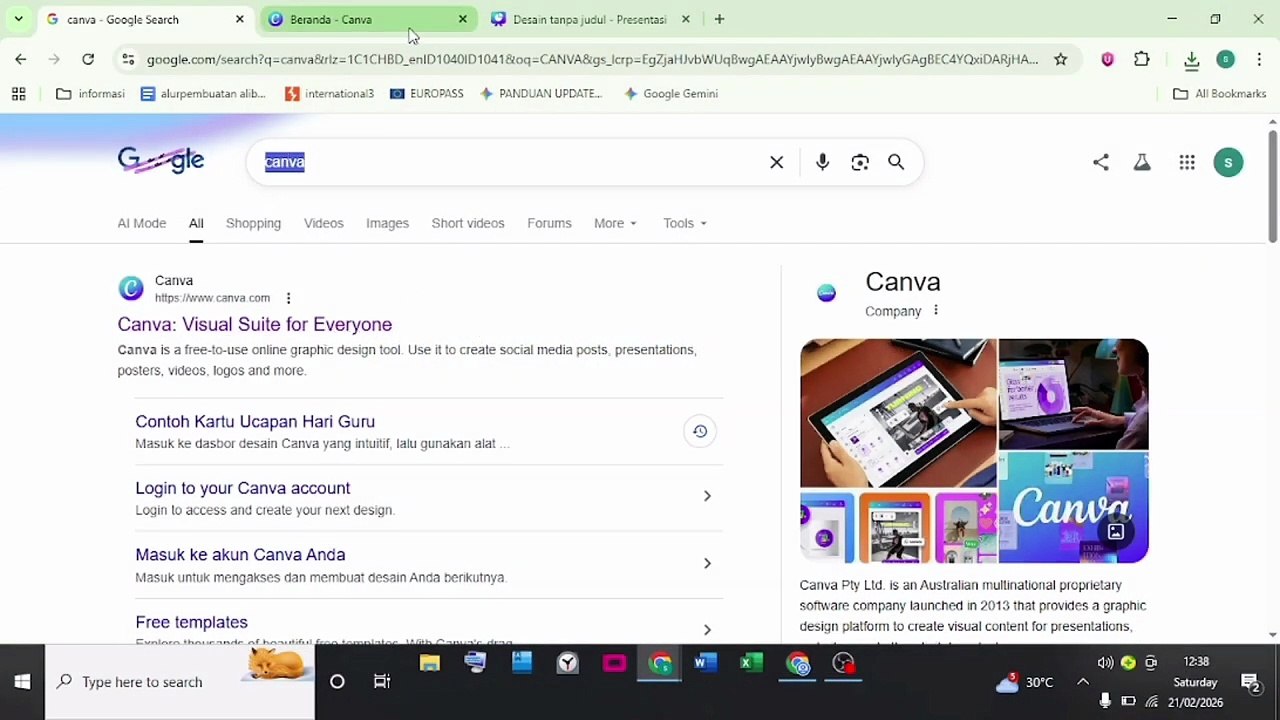Open the informasi bookmark folder

(90, 94)
